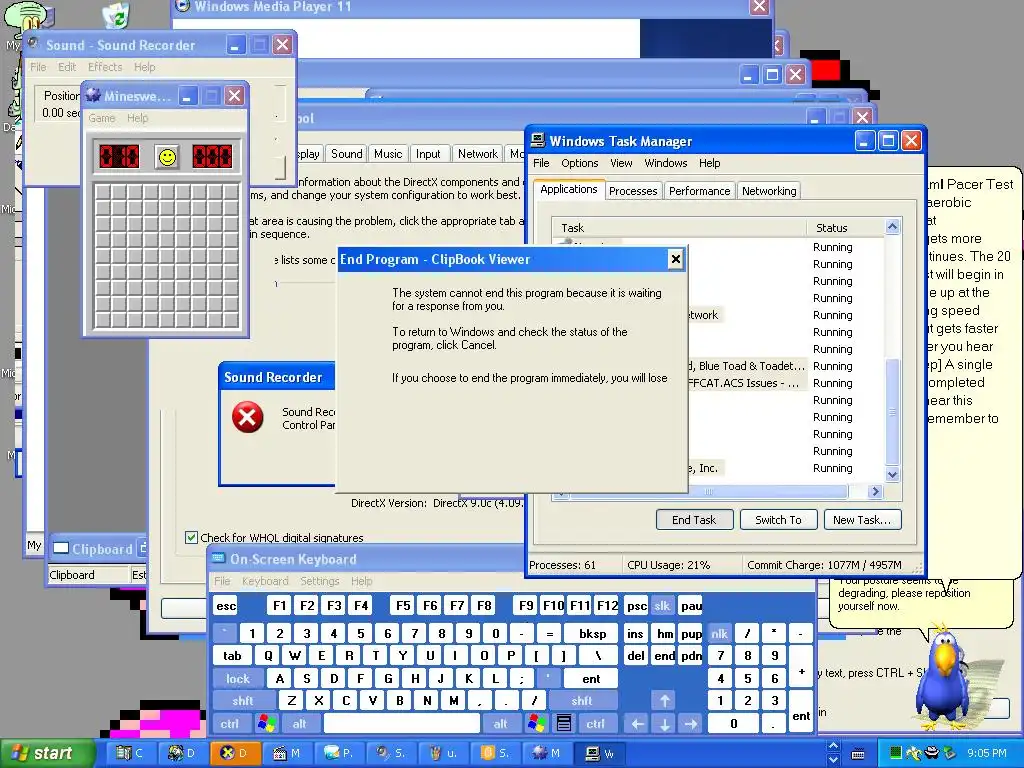Click the Task Manager title bar computer icon
The height and width of the screenshot is (768, 1024).
click(538, 140)
